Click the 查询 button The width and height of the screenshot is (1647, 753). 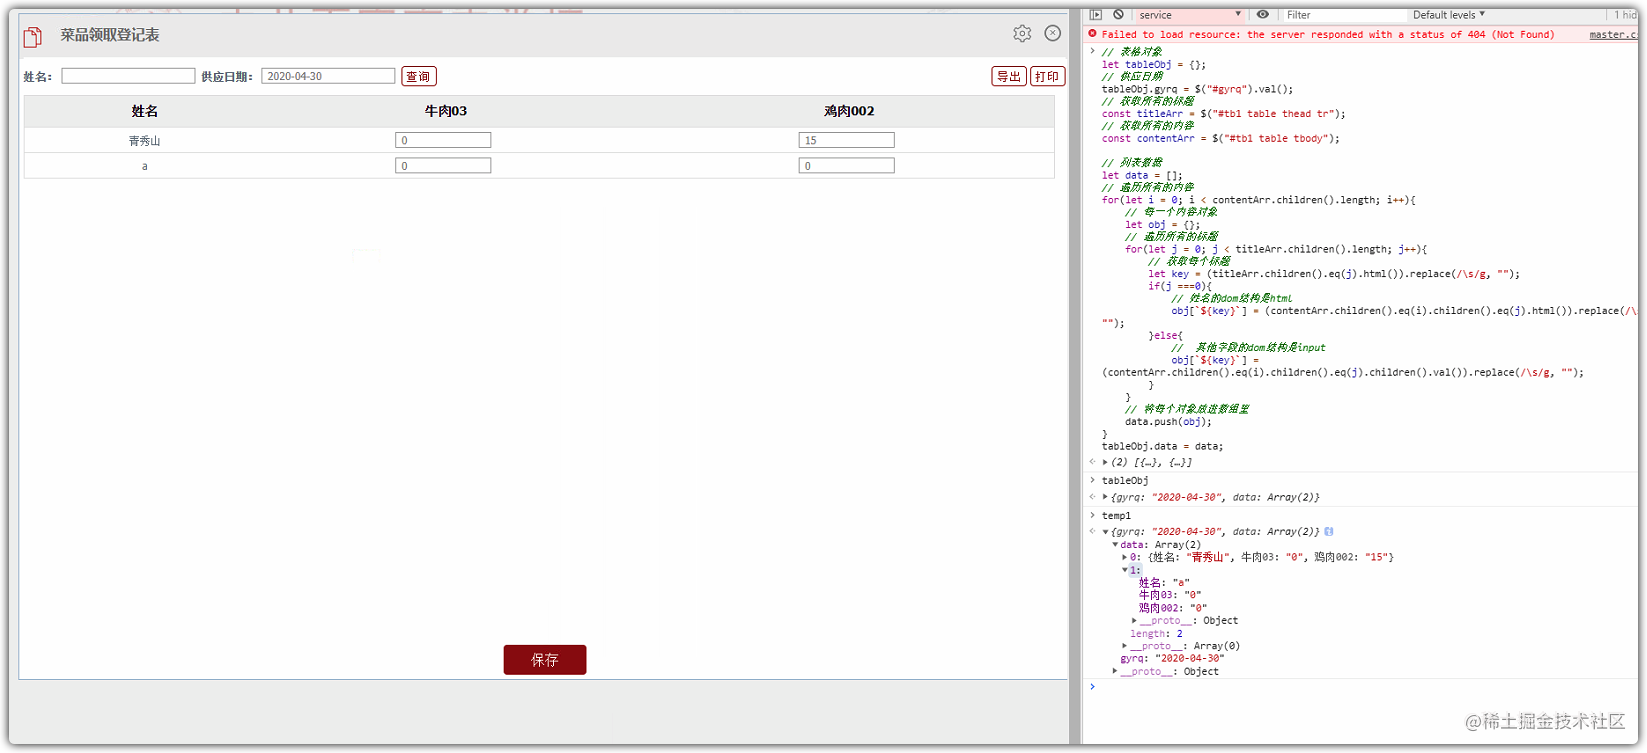(x=419, y=76)
